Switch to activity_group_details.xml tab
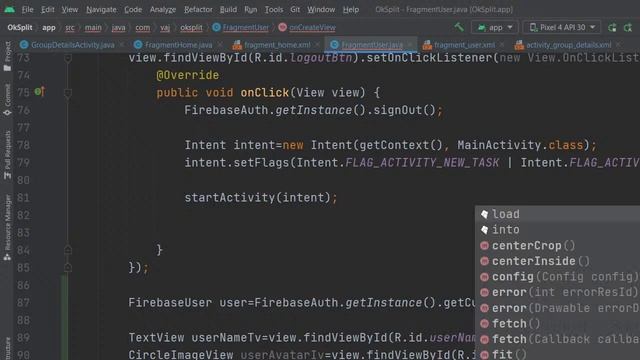Viewport: 640px width, 360px height. [569, 45]
